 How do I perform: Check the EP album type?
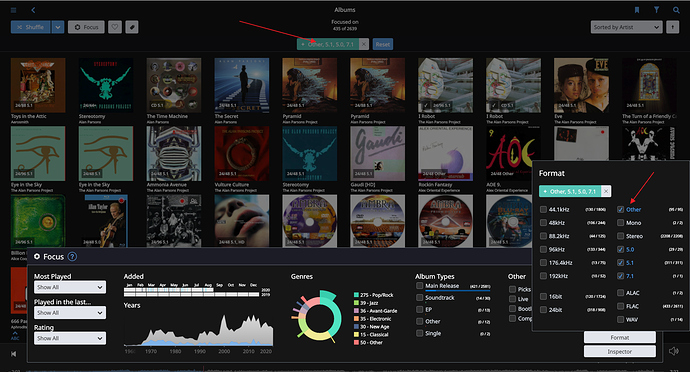pos(419,309)
